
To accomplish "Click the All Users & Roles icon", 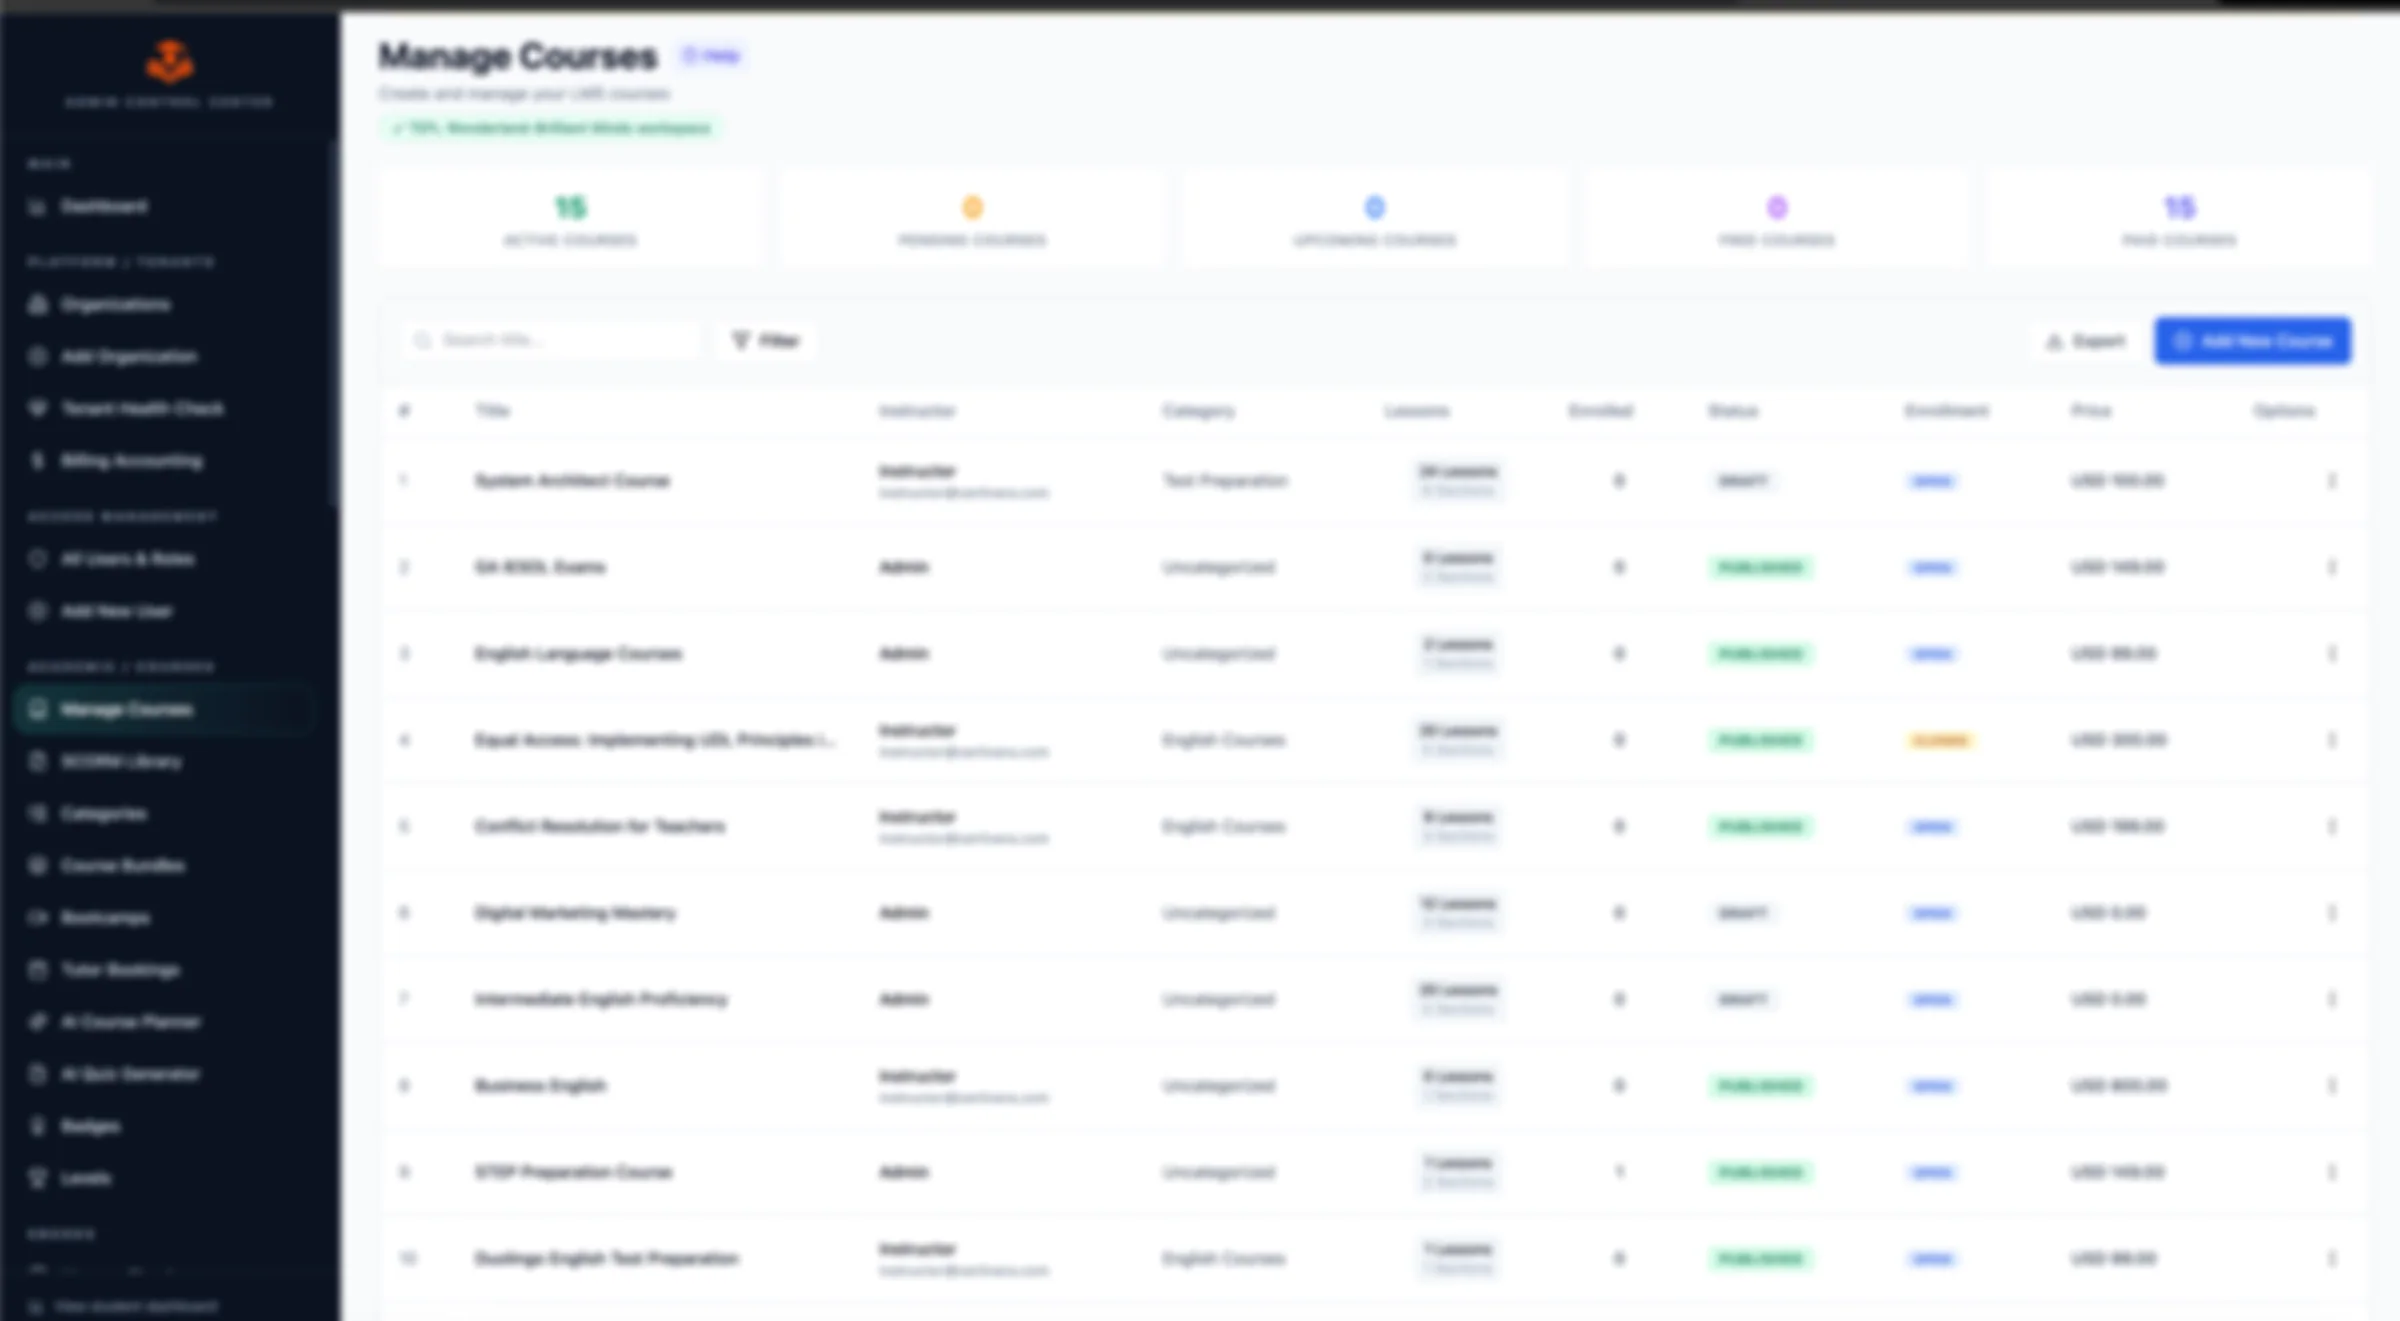I will (38, 559).
